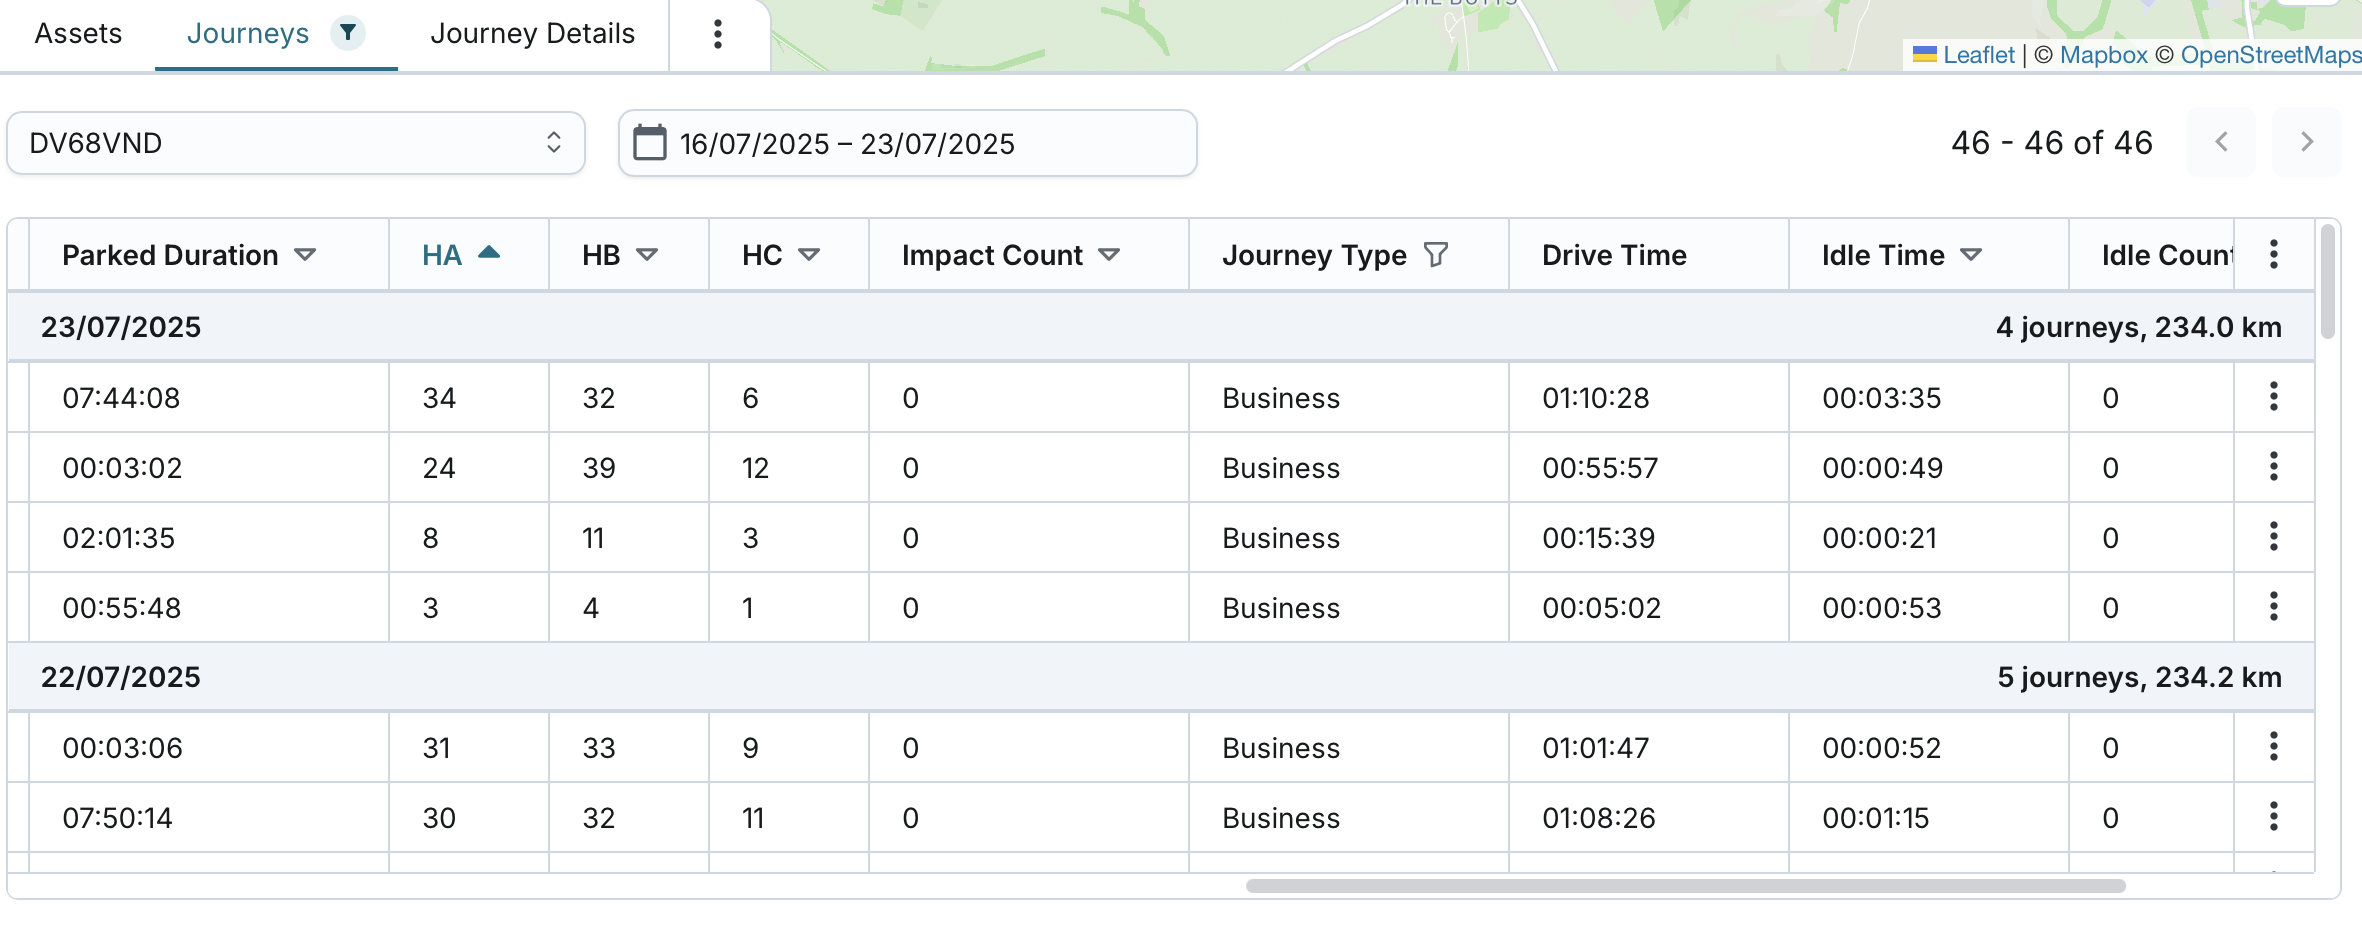Click the Idle Time column sort arrow
The height and width of the screenshot is (932, 2362).
point(1970,255)
